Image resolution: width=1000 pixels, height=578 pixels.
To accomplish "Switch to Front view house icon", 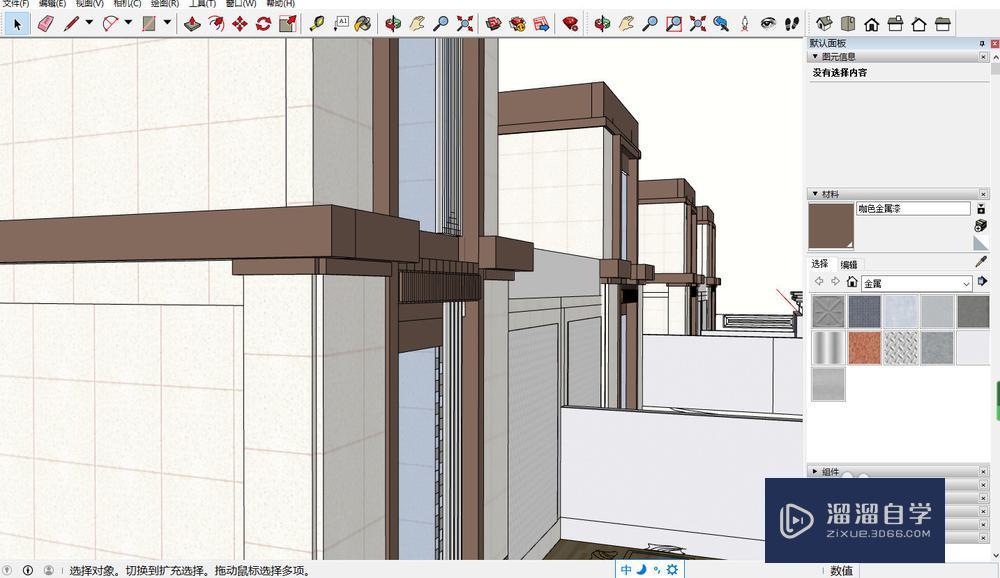I will coord(871,24).
